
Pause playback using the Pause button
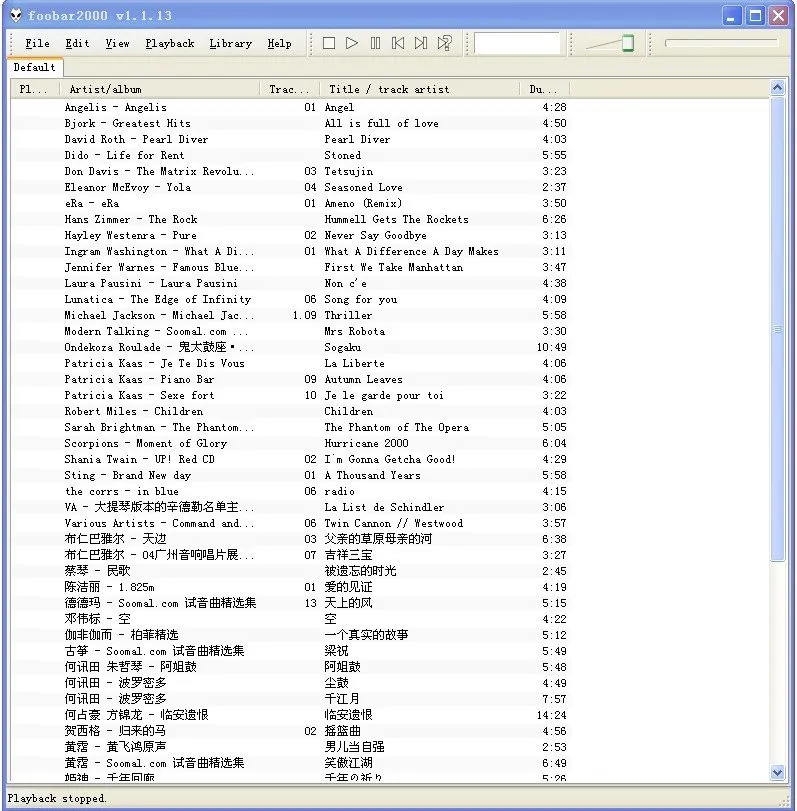pos(375,43)
